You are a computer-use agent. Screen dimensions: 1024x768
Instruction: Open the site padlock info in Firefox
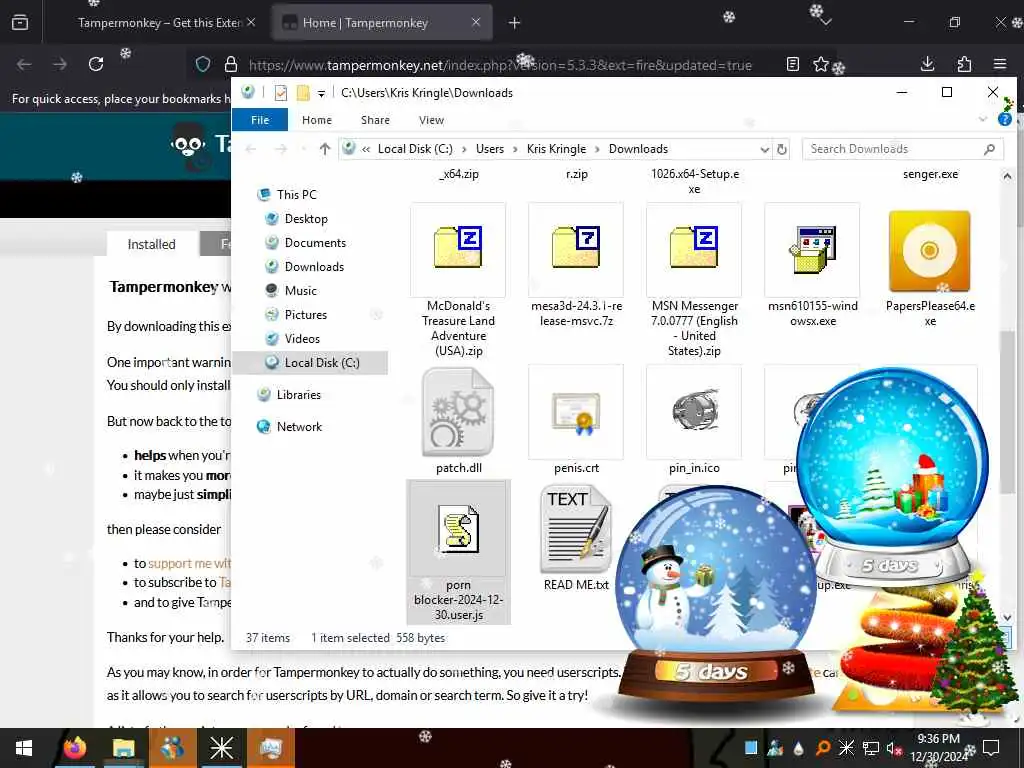[231, 64]
